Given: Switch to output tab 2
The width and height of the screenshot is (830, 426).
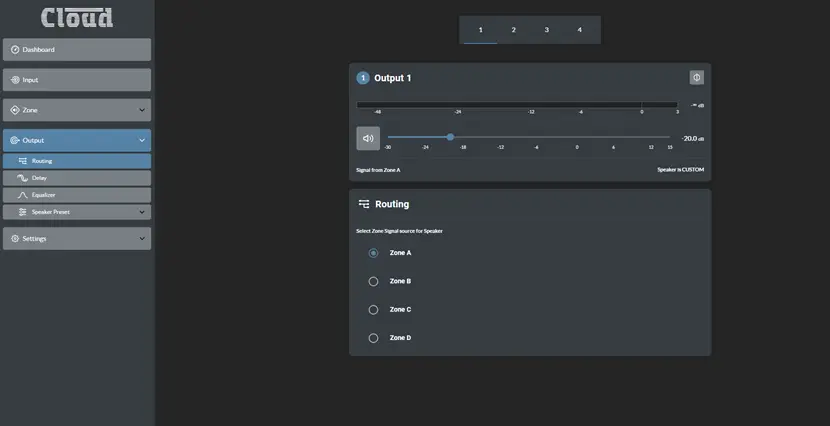Looking at the screenshot, I should [x=514, y=30].
